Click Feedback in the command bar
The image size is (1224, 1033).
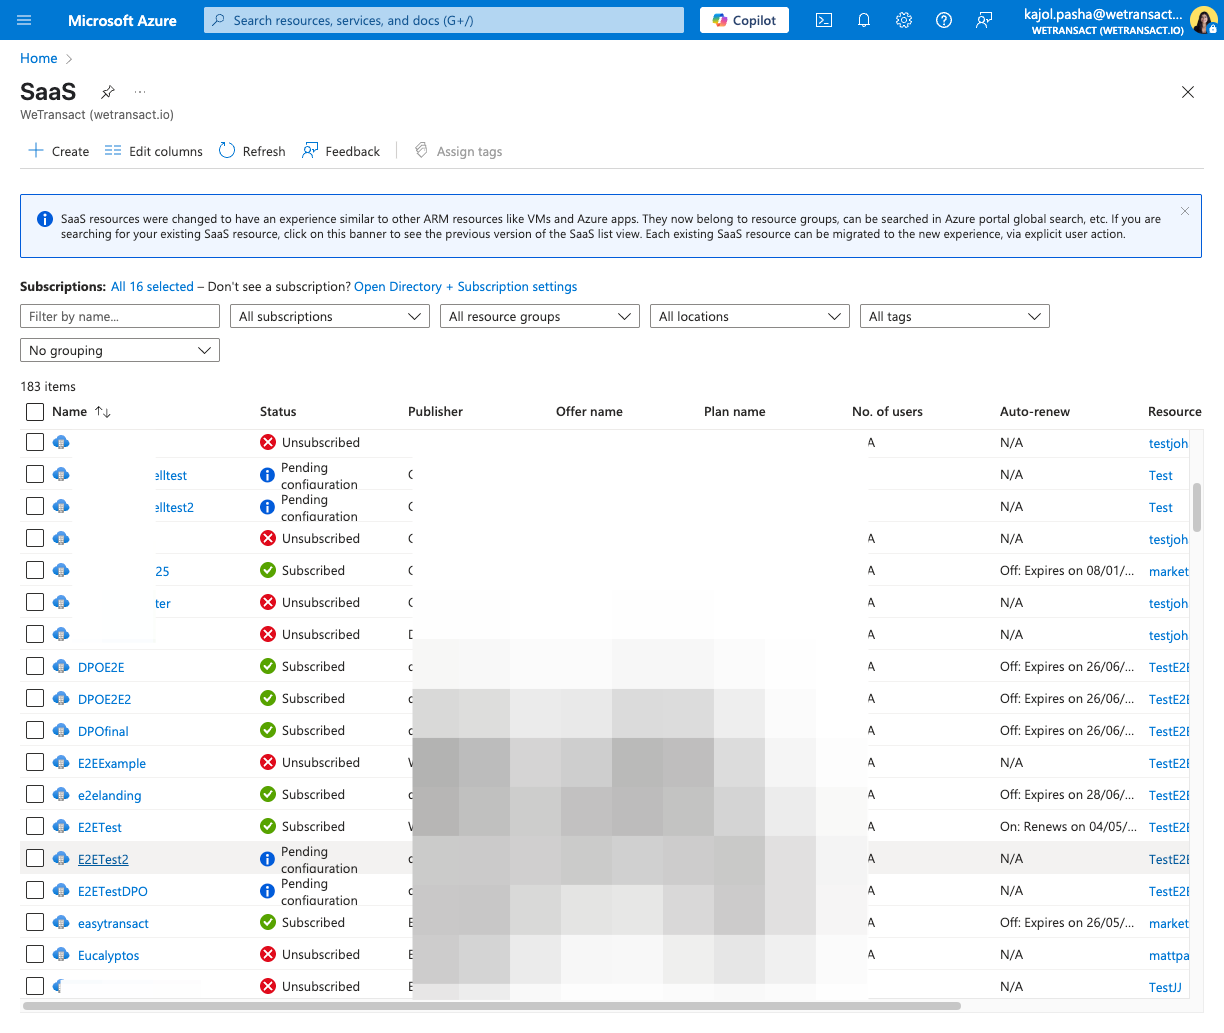(x=341, y=151)
